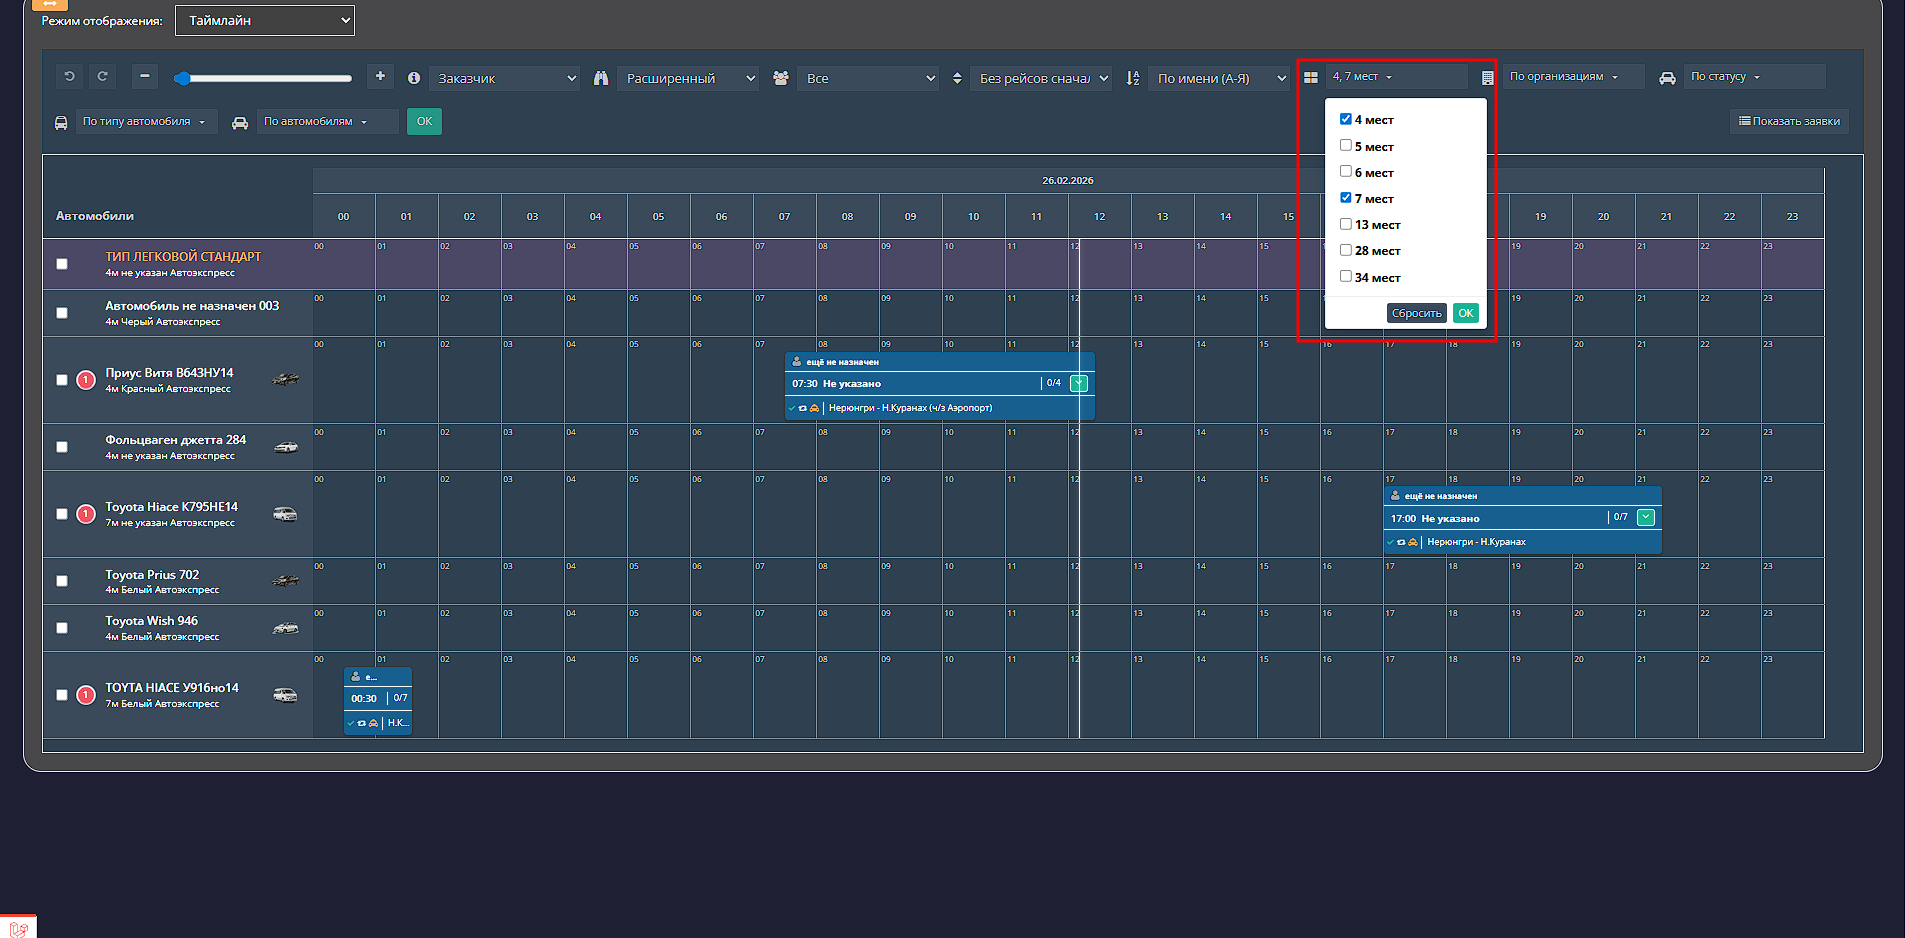Open the Режим отображения Таймлайн dropdown

pos(265,20)
